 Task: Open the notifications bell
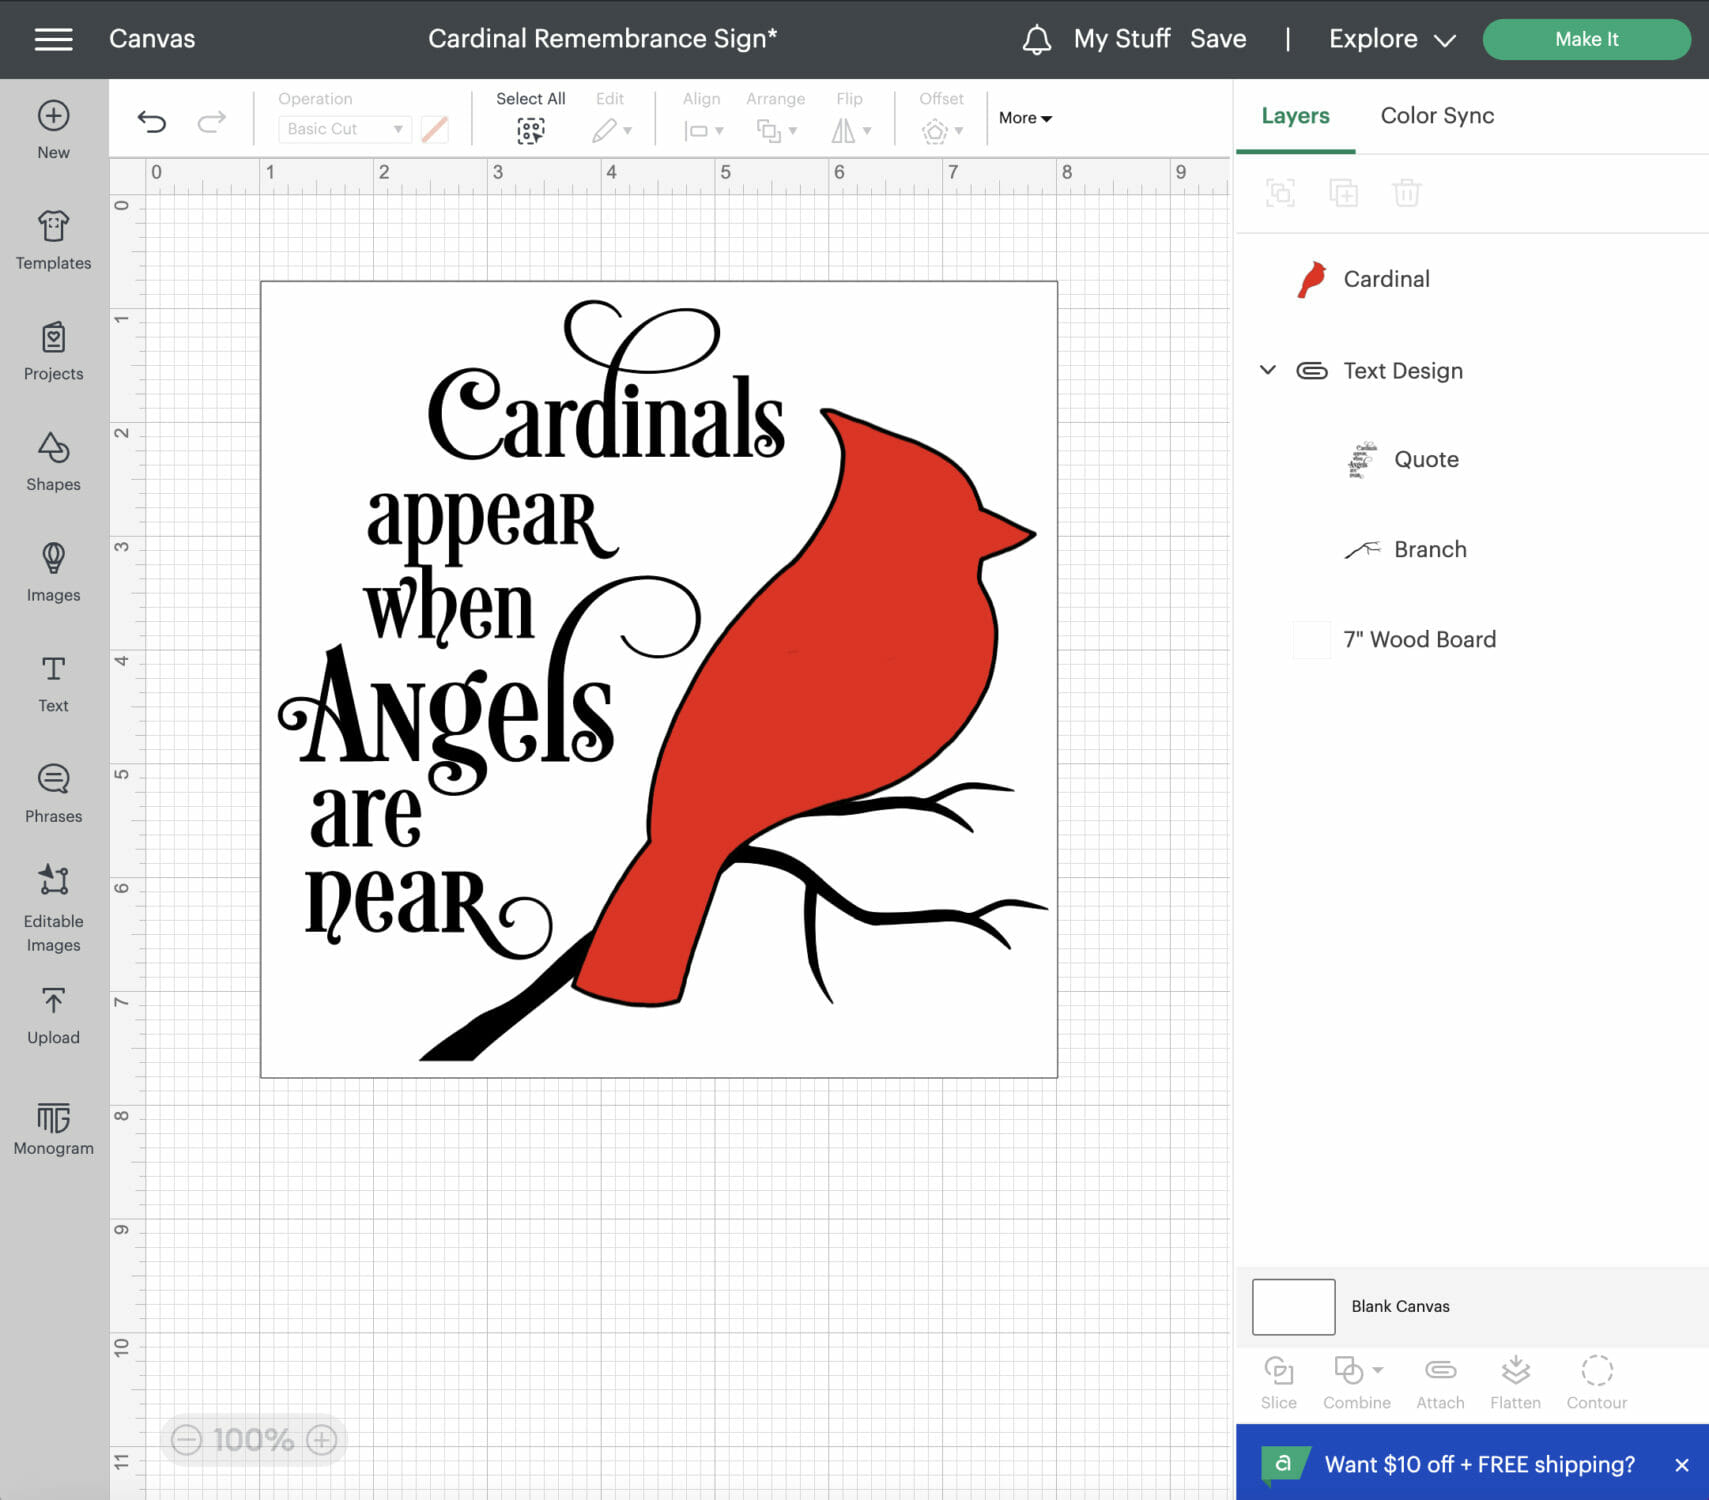point(1036,39)
